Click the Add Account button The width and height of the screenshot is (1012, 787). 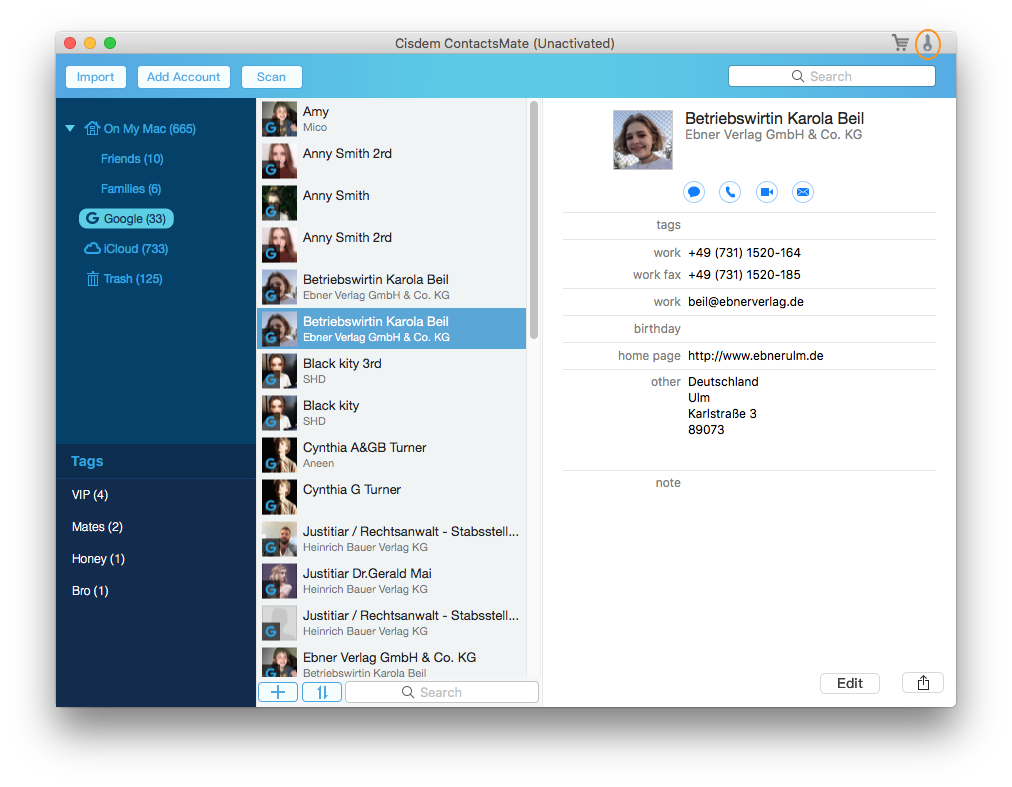[x=183, y=77]
